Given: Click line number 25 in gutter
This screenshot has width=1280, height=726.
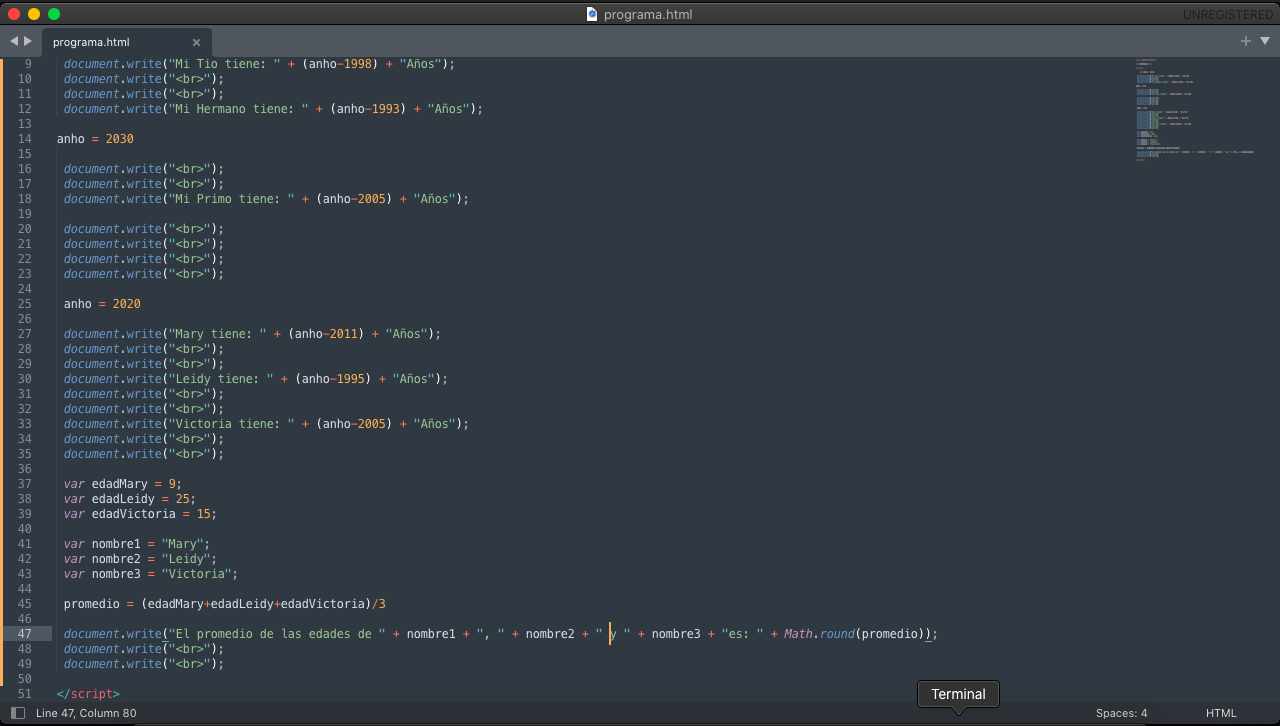Looking at the screenshot, I should [x=25, y=304].
